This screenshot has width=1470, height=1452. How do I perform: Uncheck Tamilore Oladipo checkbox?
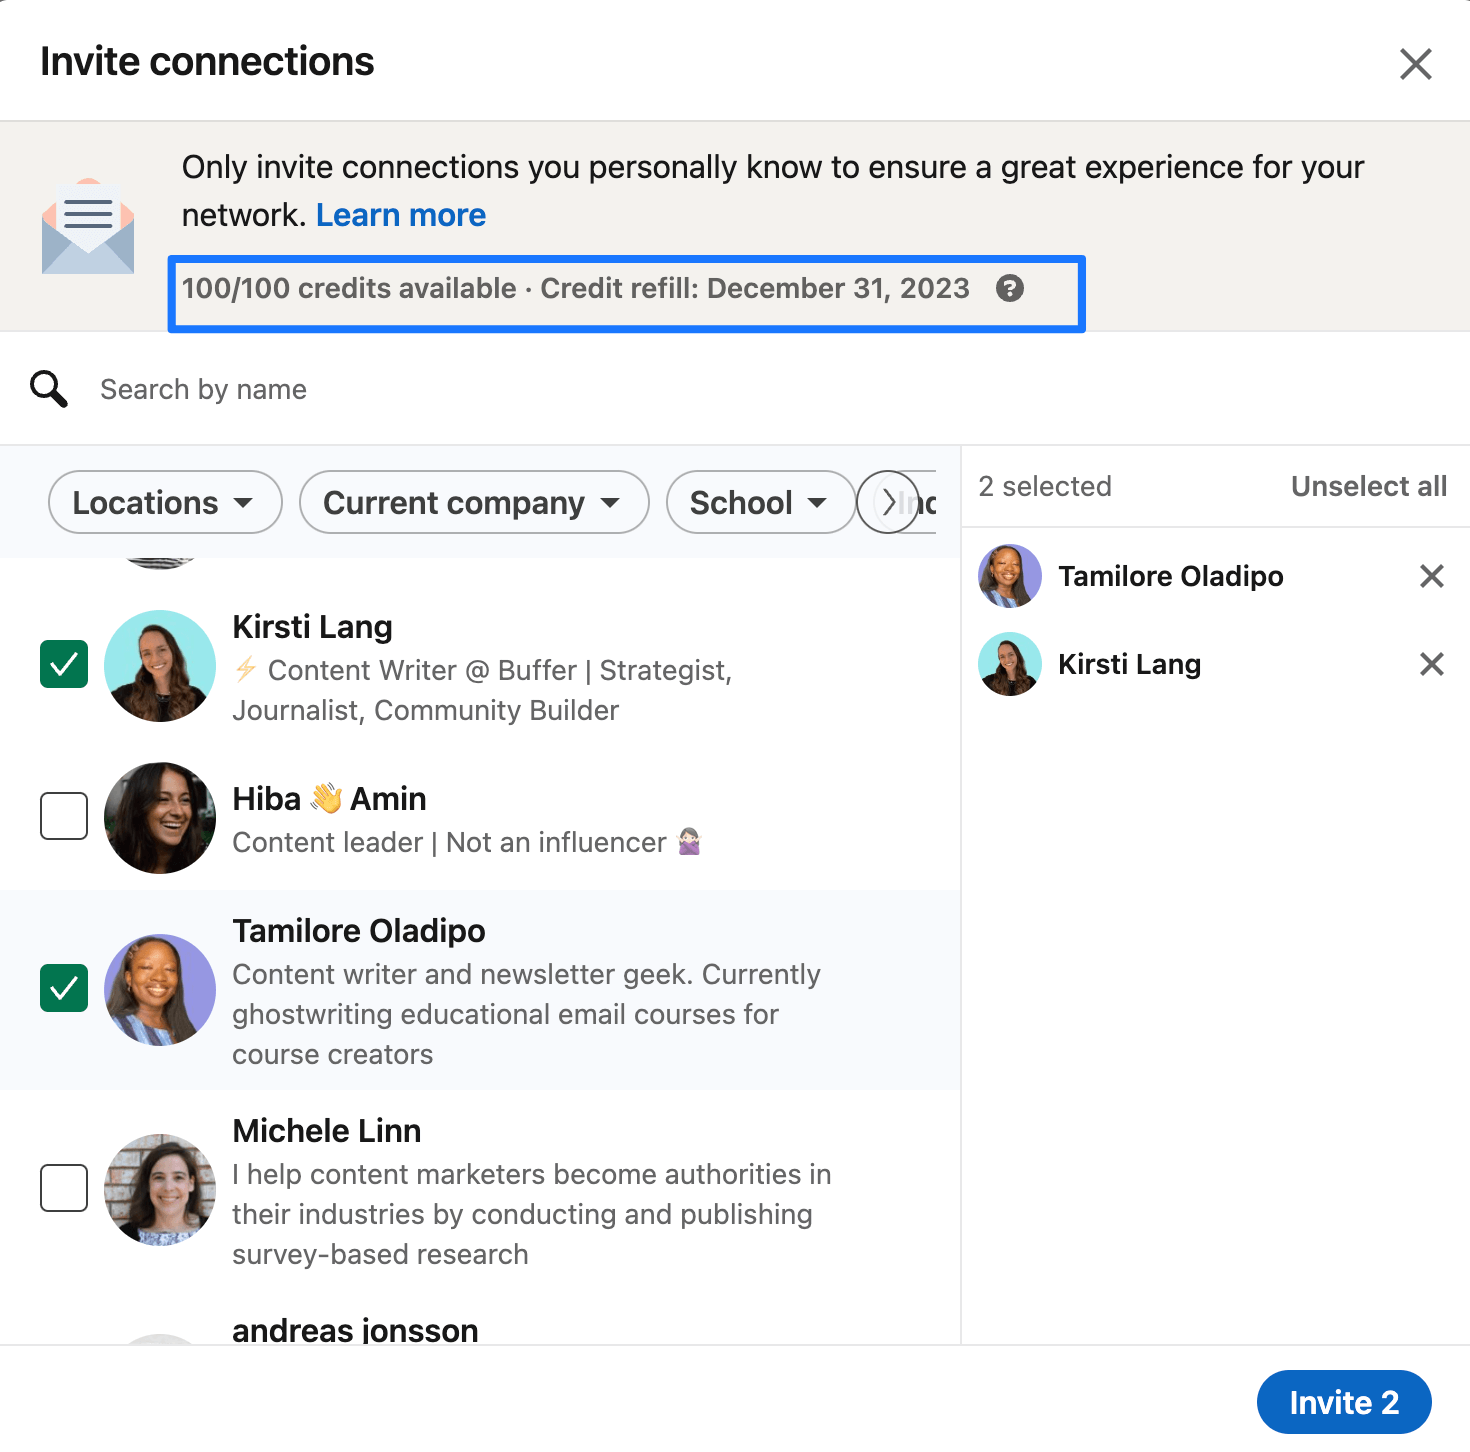pos(64,989)
